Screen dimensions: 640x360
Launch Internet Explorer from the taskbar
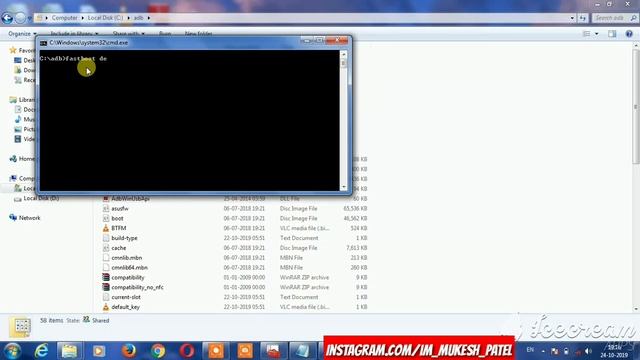pos(41,351)
